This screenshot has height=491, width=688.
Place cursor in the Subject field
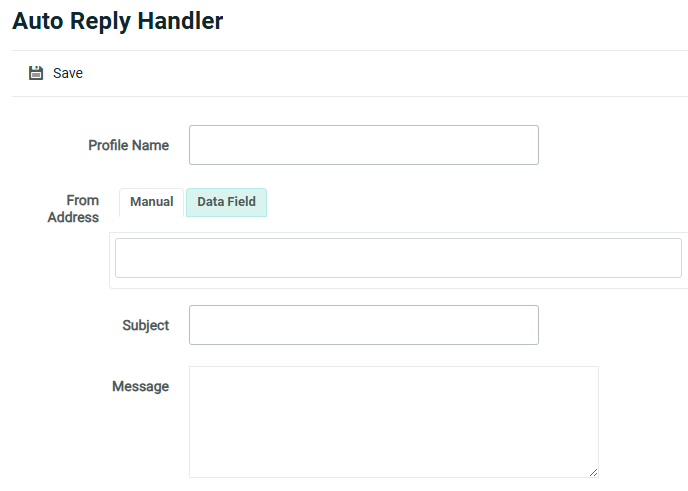pyautogui.click(x=363, y=325)
